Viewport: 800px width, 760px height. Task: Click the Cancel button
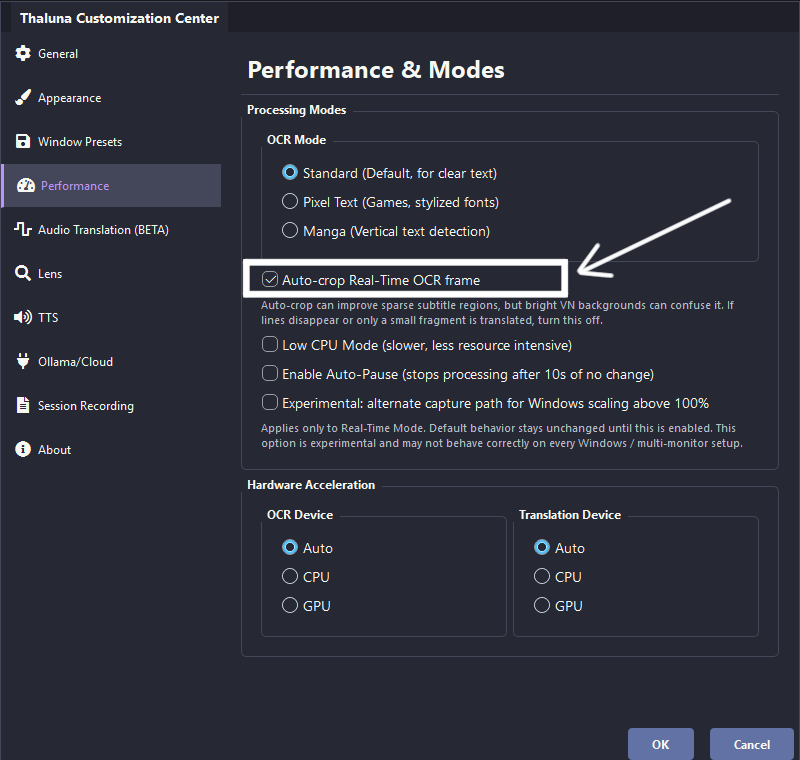(x=752, y=744)
